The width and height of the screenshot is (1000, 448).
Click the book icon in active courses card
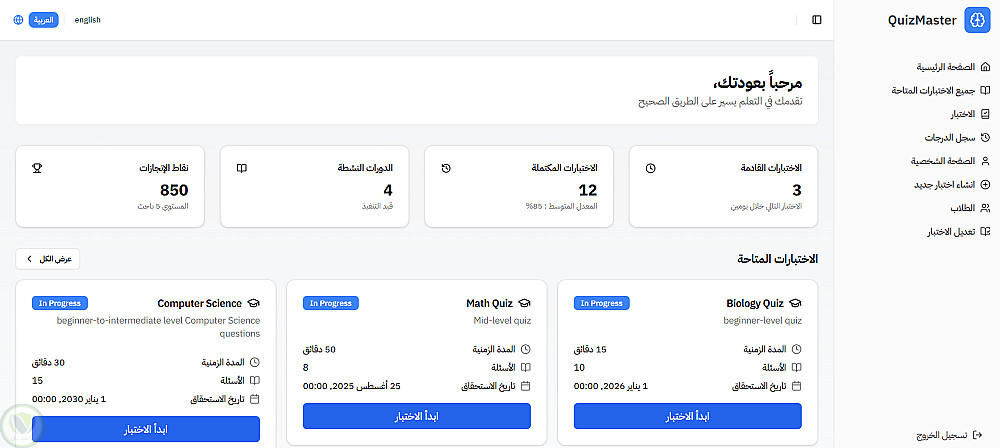241,168
